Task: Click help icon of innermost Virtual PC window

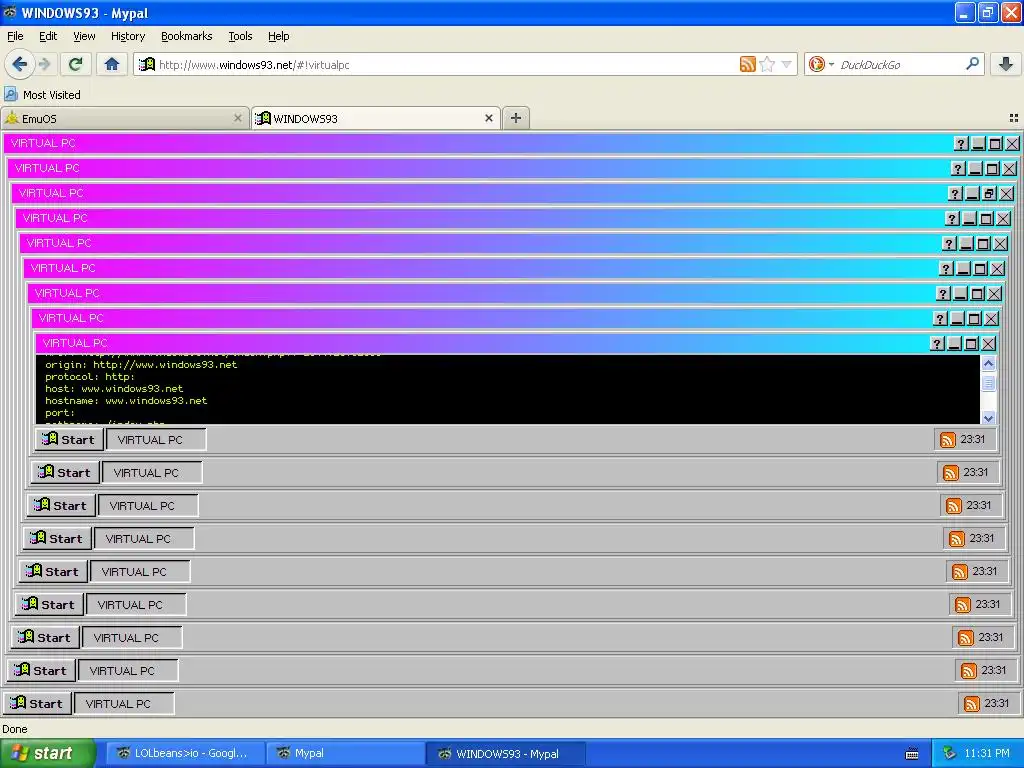Action: tap(937, 344)
